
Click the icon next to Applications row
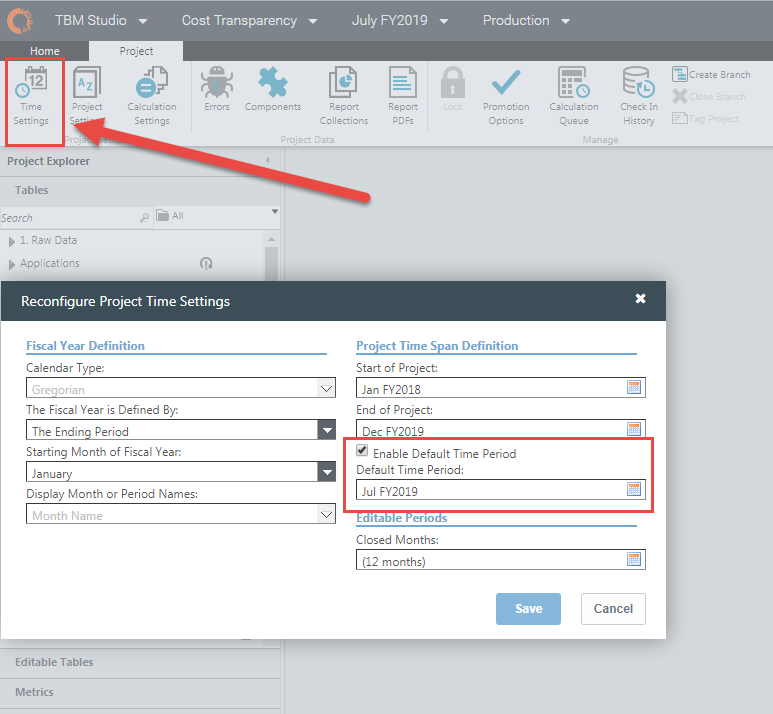[206, 263]
